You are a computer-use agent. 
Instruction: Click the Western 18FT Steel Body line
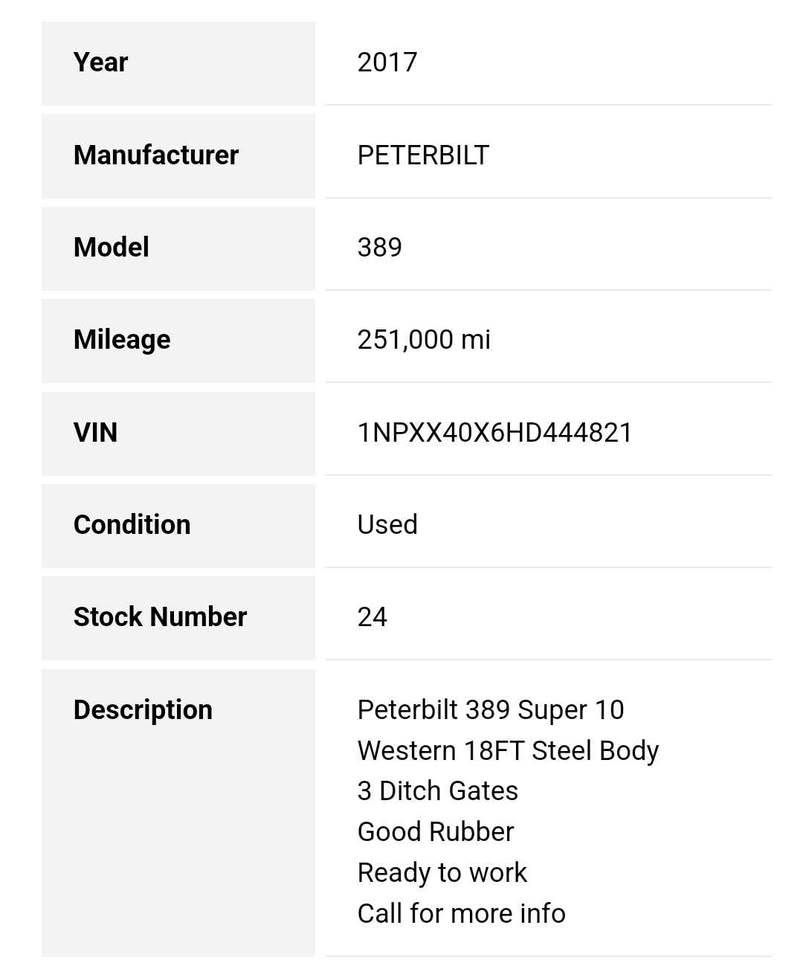pos(508,751)
